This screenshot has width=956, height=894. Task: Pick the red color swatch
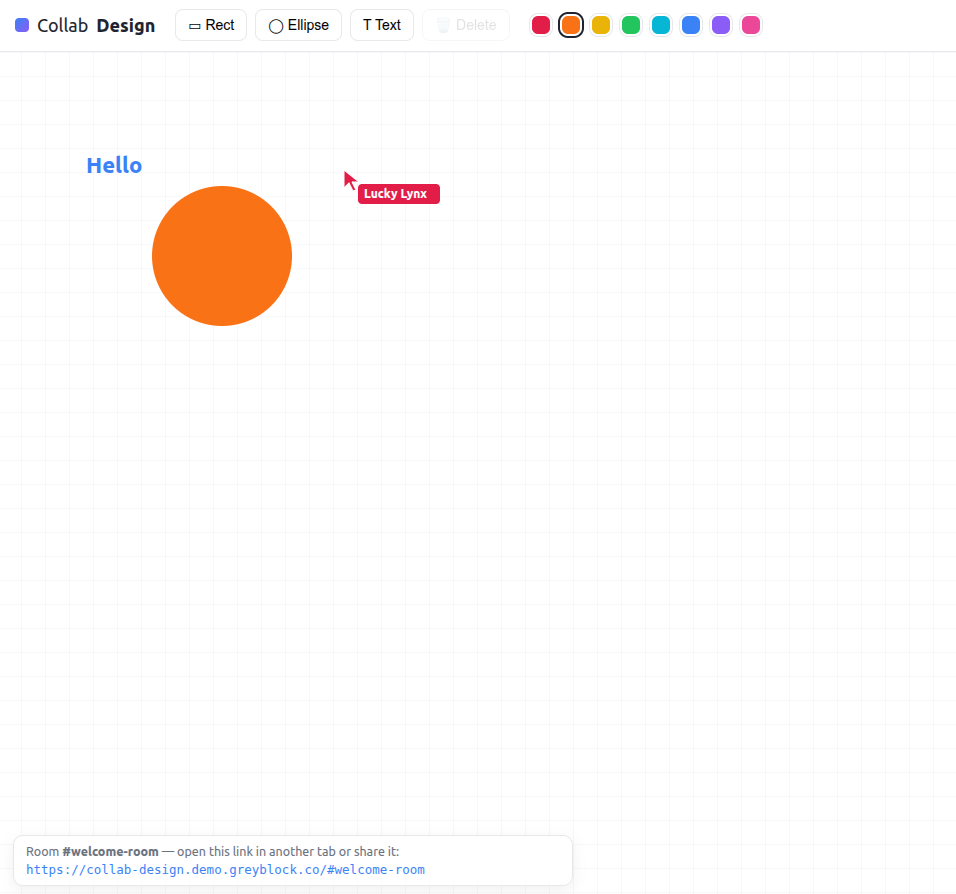click(x=541, y=25)
